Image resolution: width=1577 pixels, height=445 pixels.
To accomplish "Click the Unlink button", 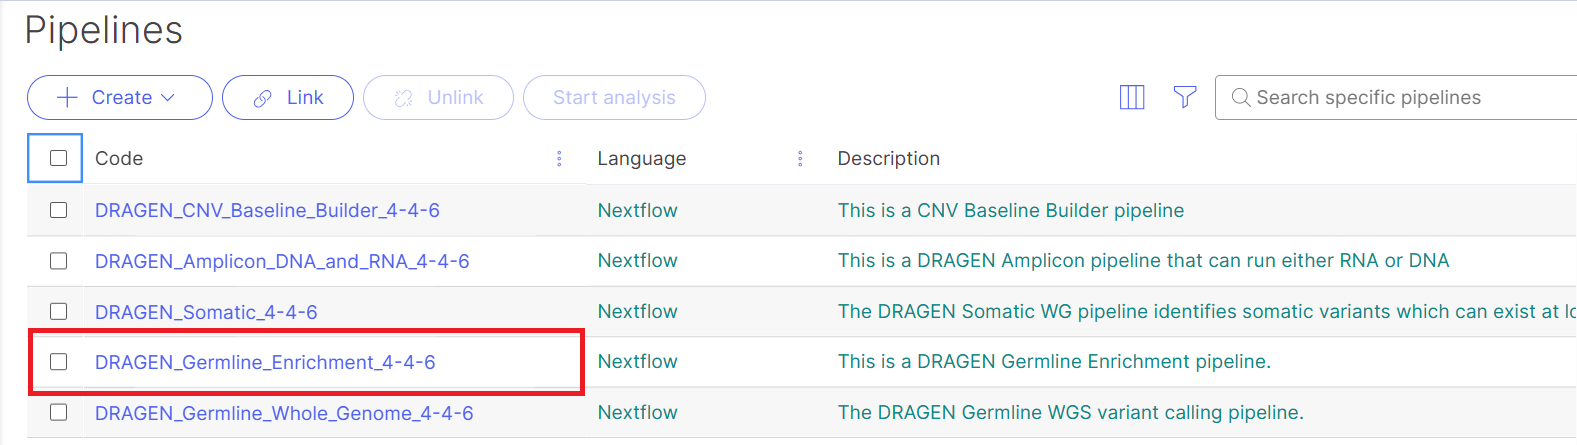I will coord(438,98).
